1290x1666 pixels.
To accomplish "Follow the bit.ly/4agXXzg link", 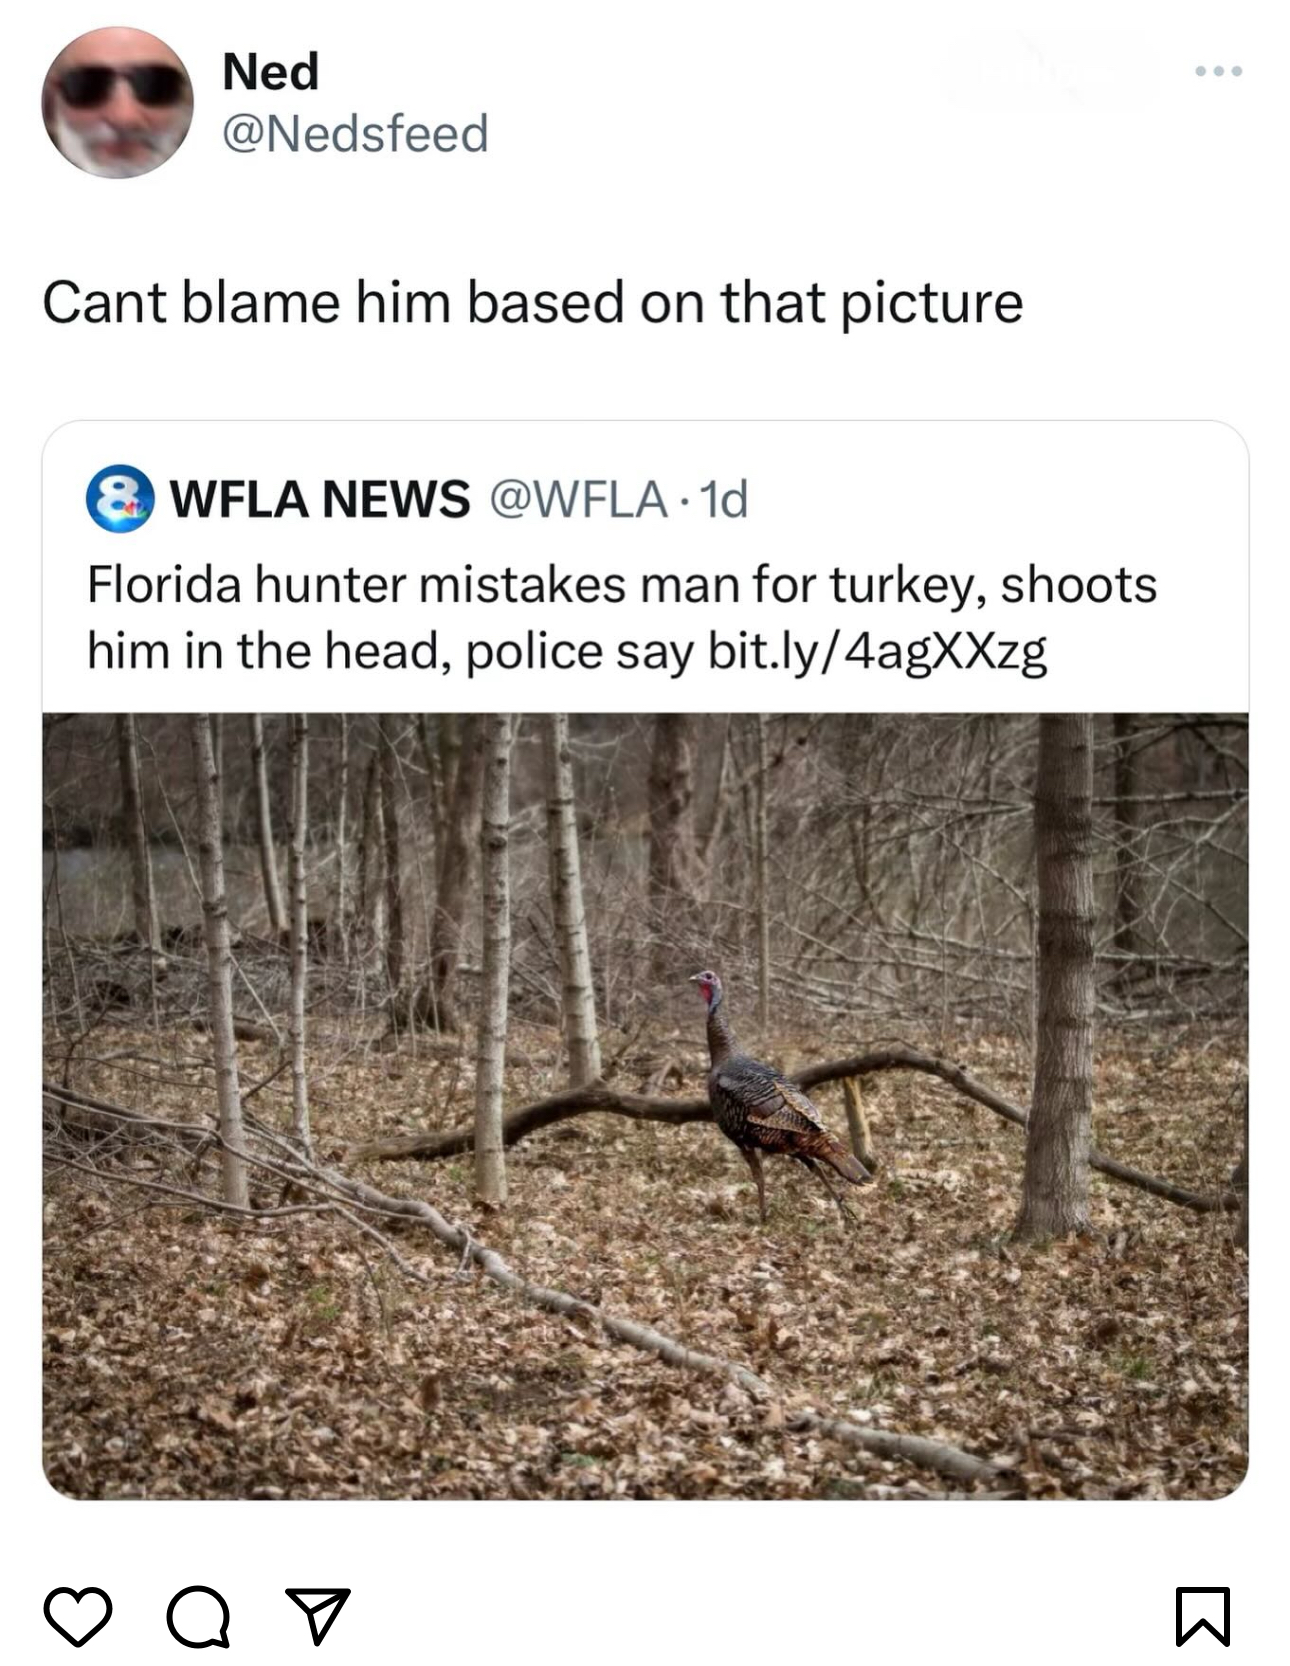I will pyautogui.click(x=877, y=652).
